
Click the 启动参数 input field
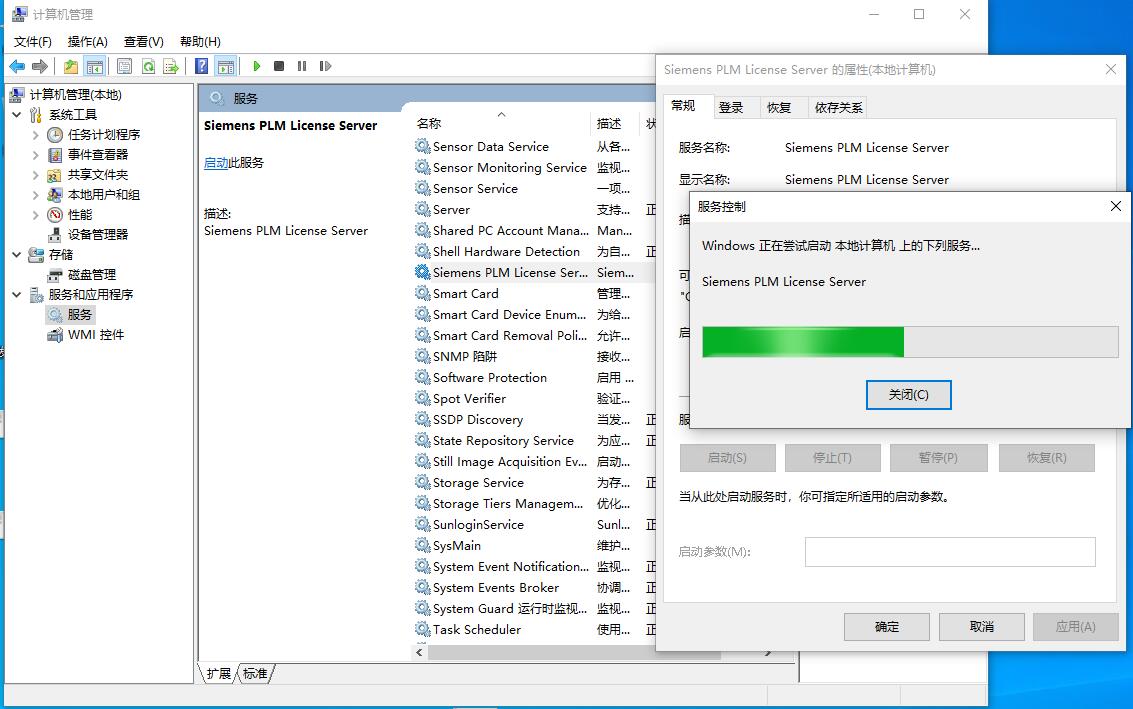949,552
